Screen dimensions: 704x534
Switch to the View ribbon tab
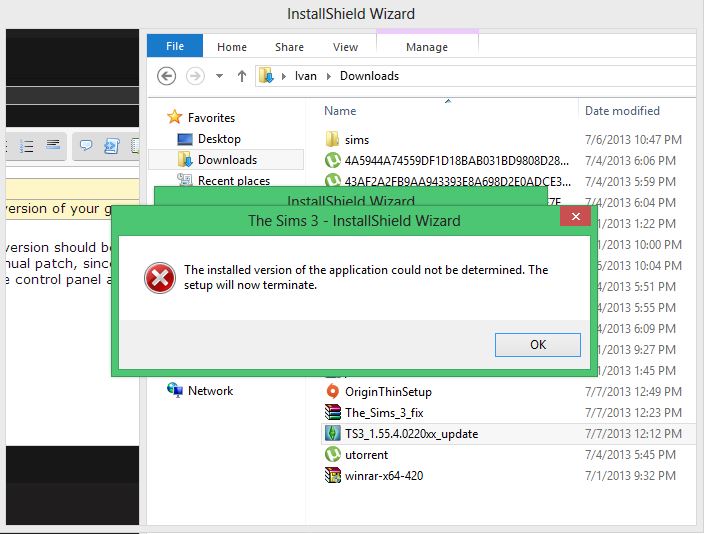click(x=345, y=47)
